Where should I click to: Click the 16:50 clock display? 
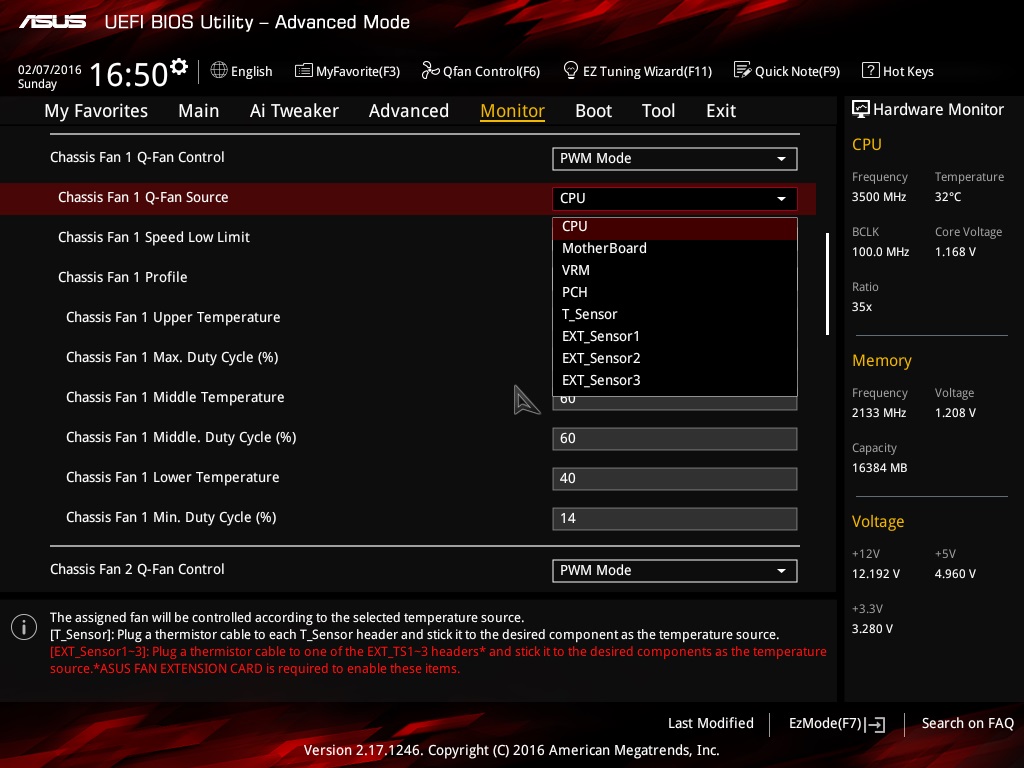point(129,74)
